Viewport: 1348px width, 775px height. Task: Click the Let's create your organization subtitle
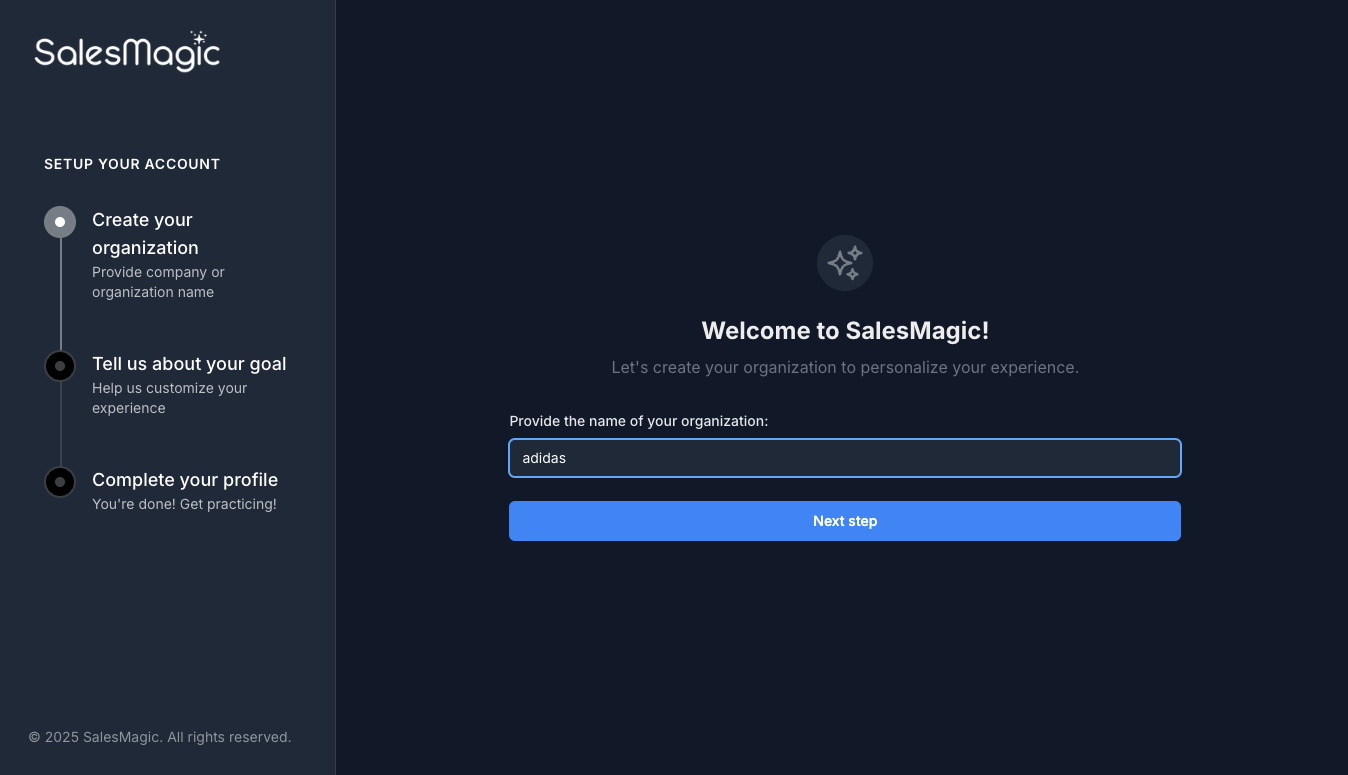[x=845, y=367]
